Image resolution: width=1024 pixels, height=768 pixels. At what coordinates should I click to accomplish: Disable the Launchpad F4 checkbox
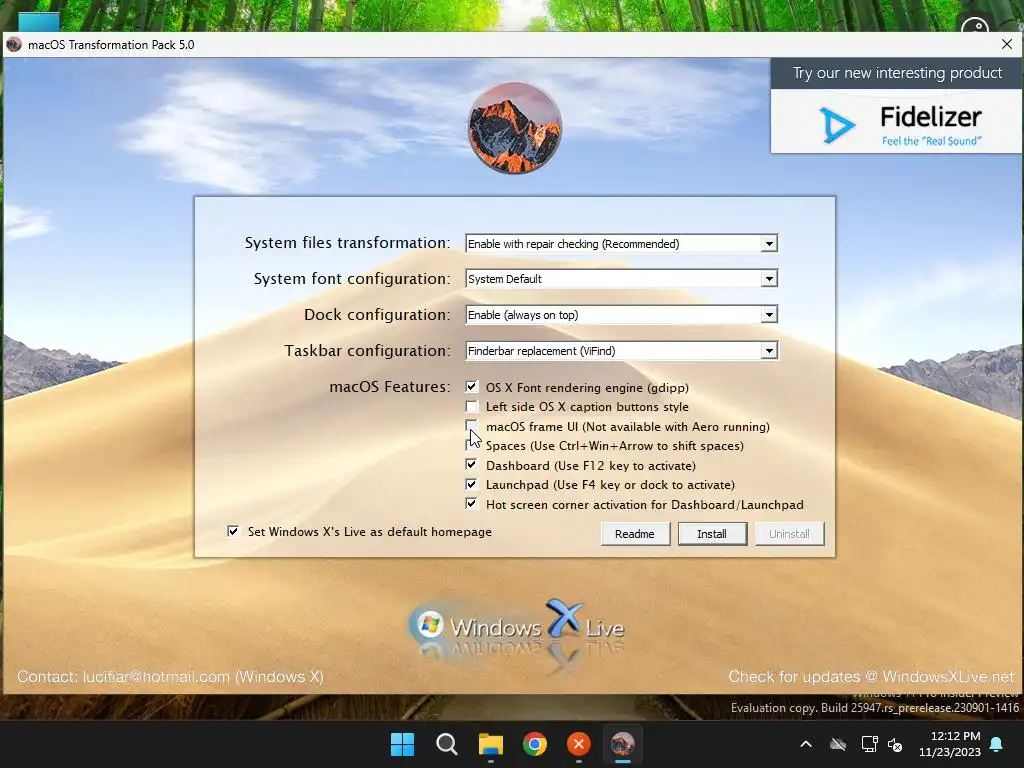(x=472, y=485)
